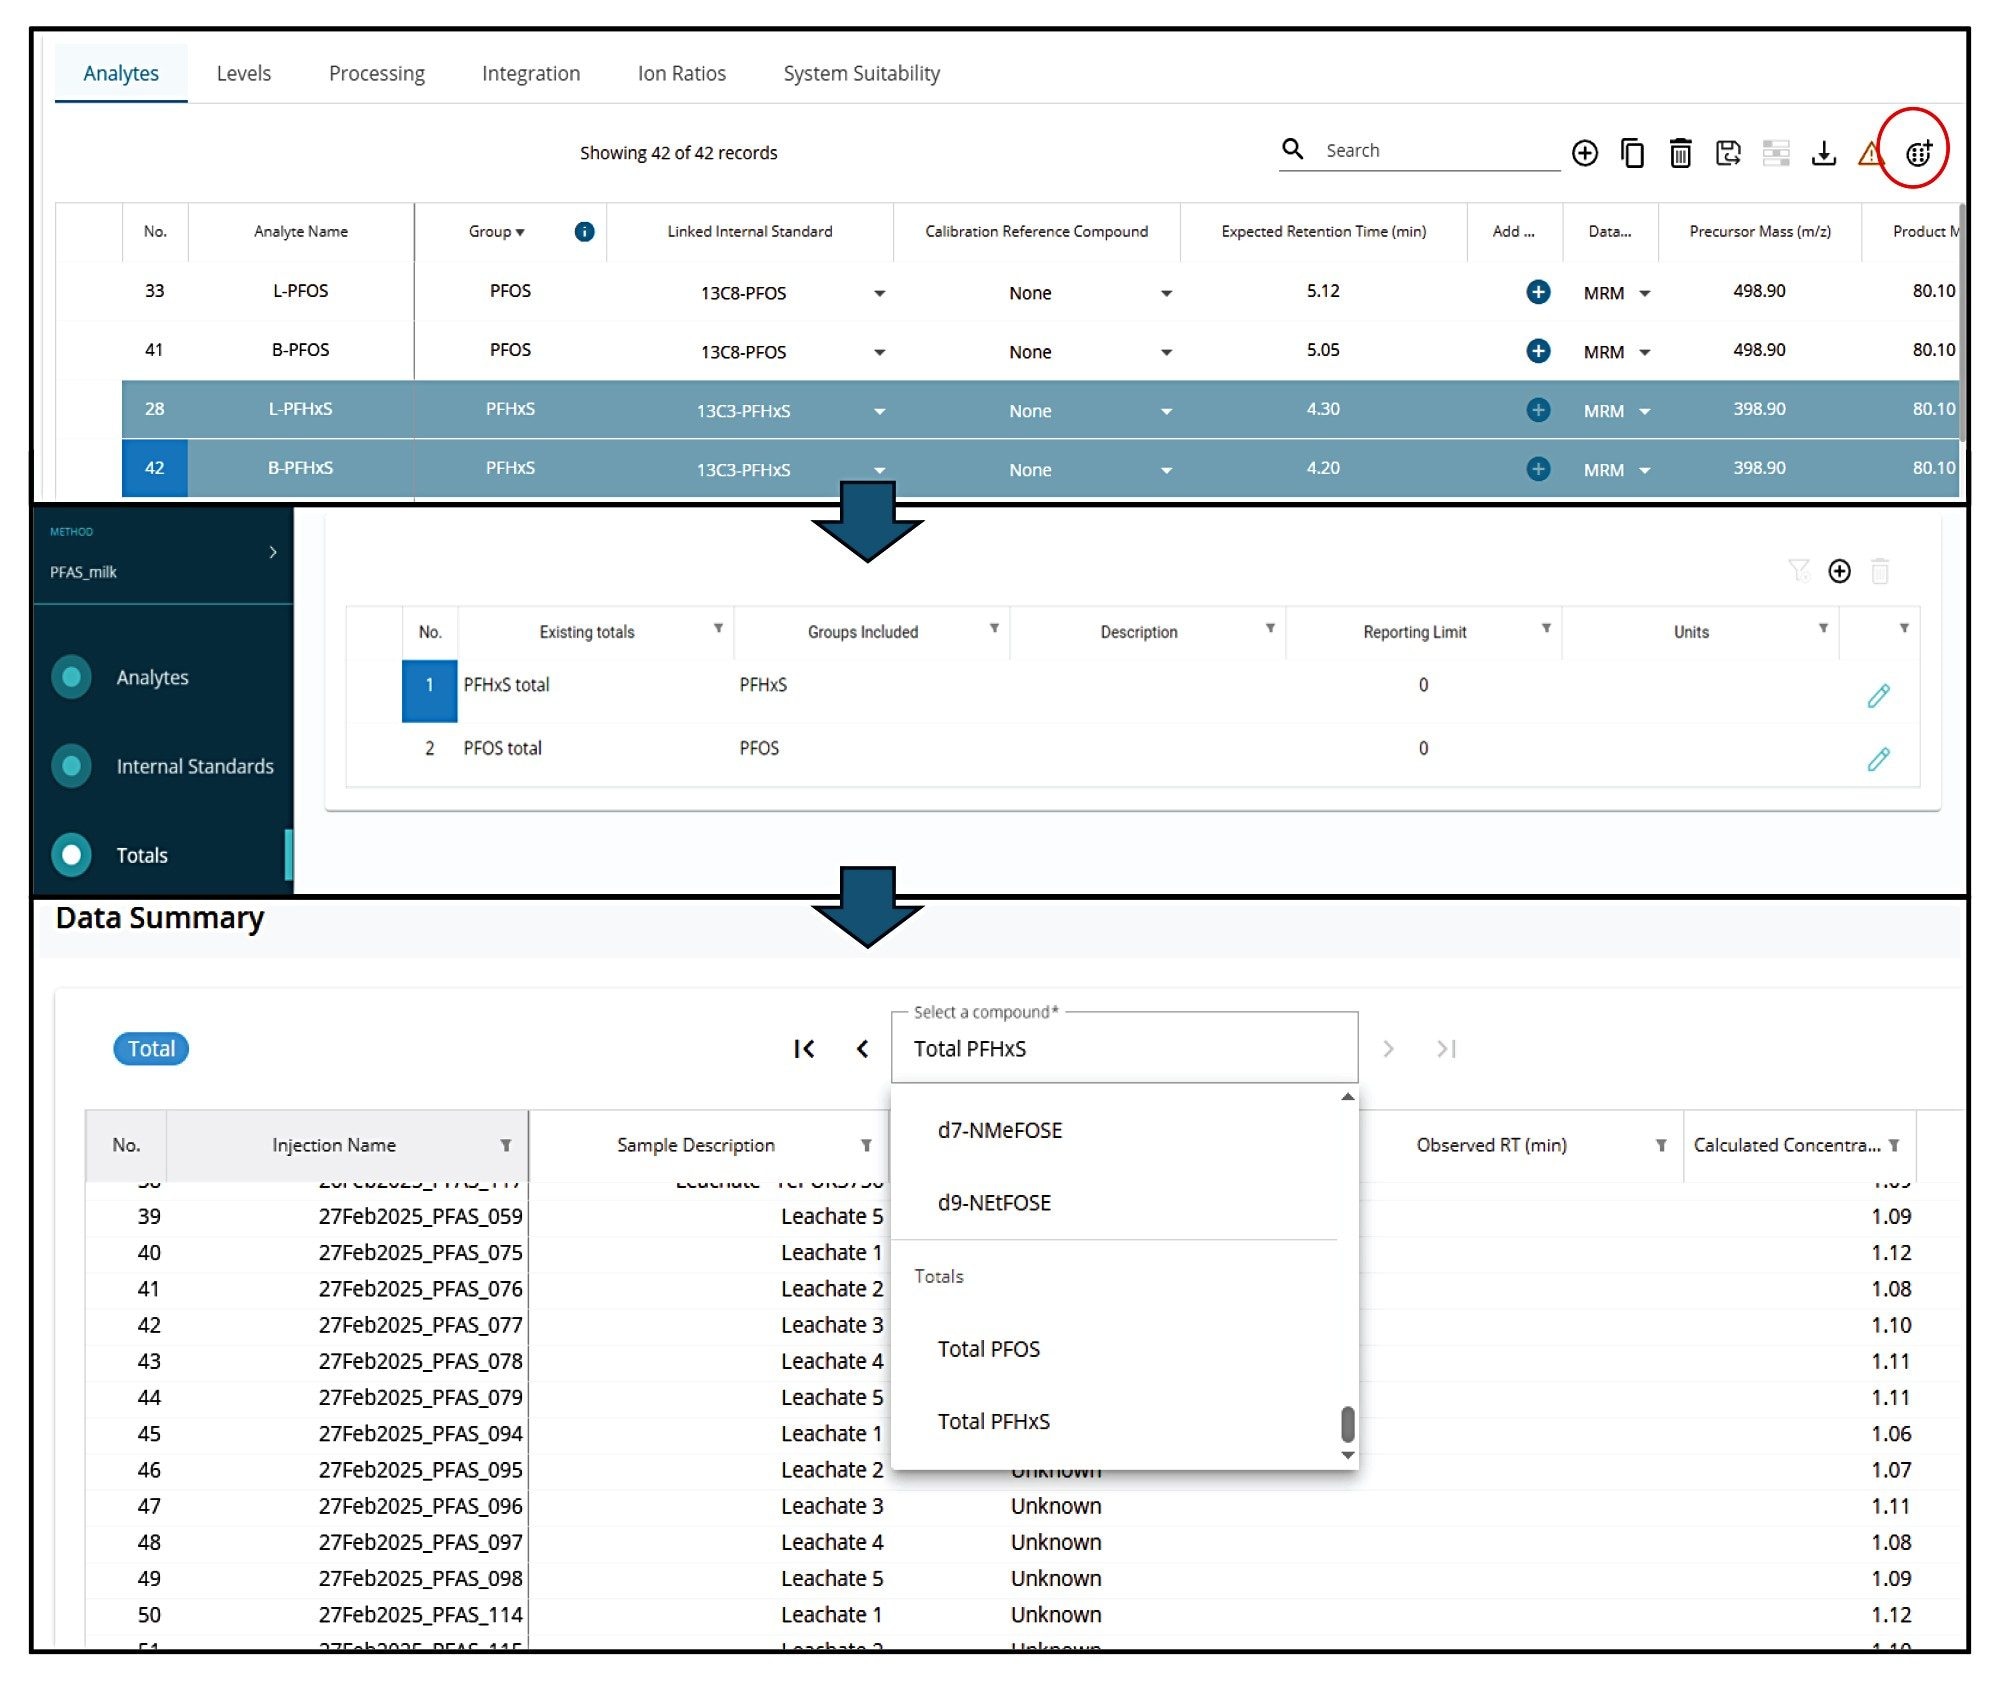Select Totals in the method sidebar

(71, 855)
